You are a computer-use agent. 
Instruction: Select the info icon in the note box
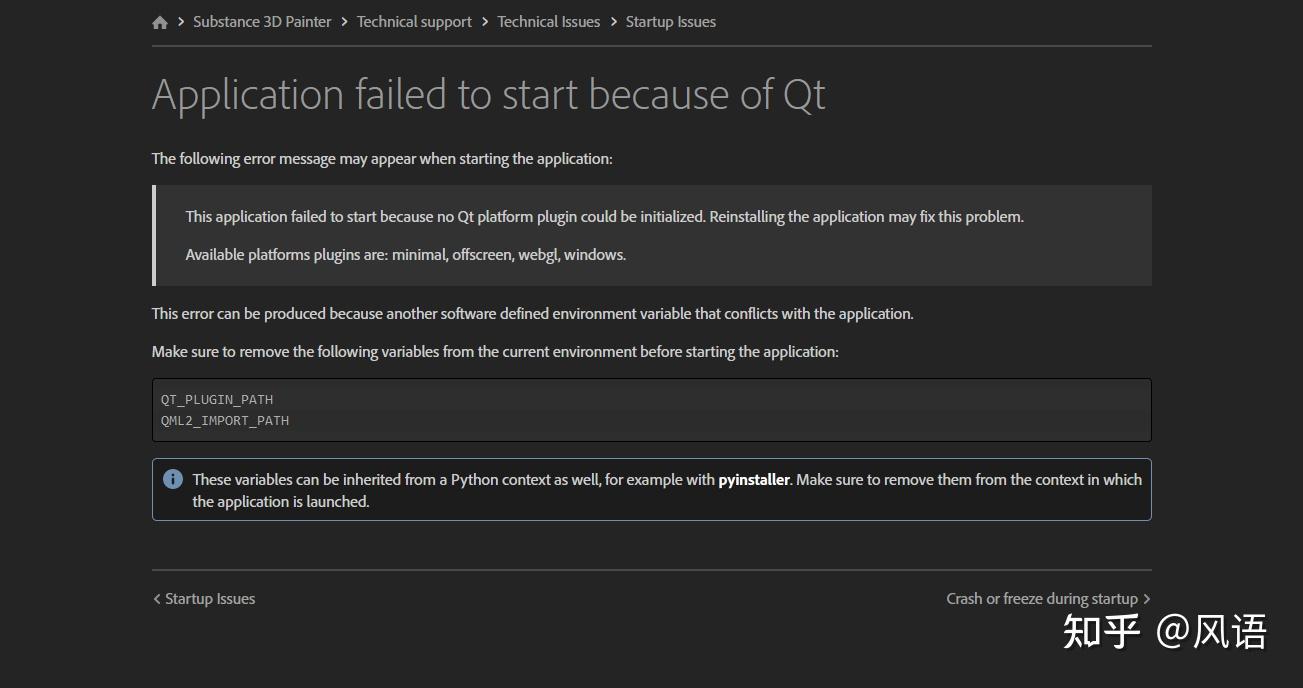[172, 479]
